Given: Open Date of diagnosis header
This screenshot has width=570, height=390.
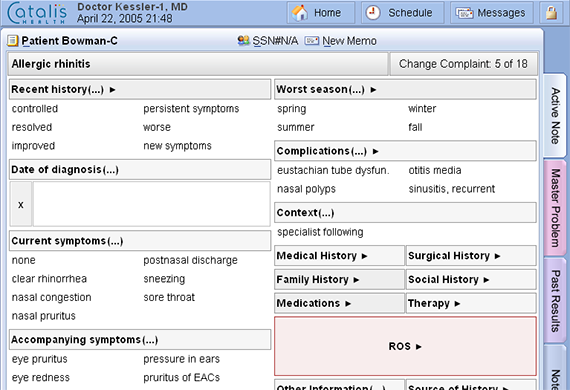Looking at the screenshot, I should [x=140, y=170].
